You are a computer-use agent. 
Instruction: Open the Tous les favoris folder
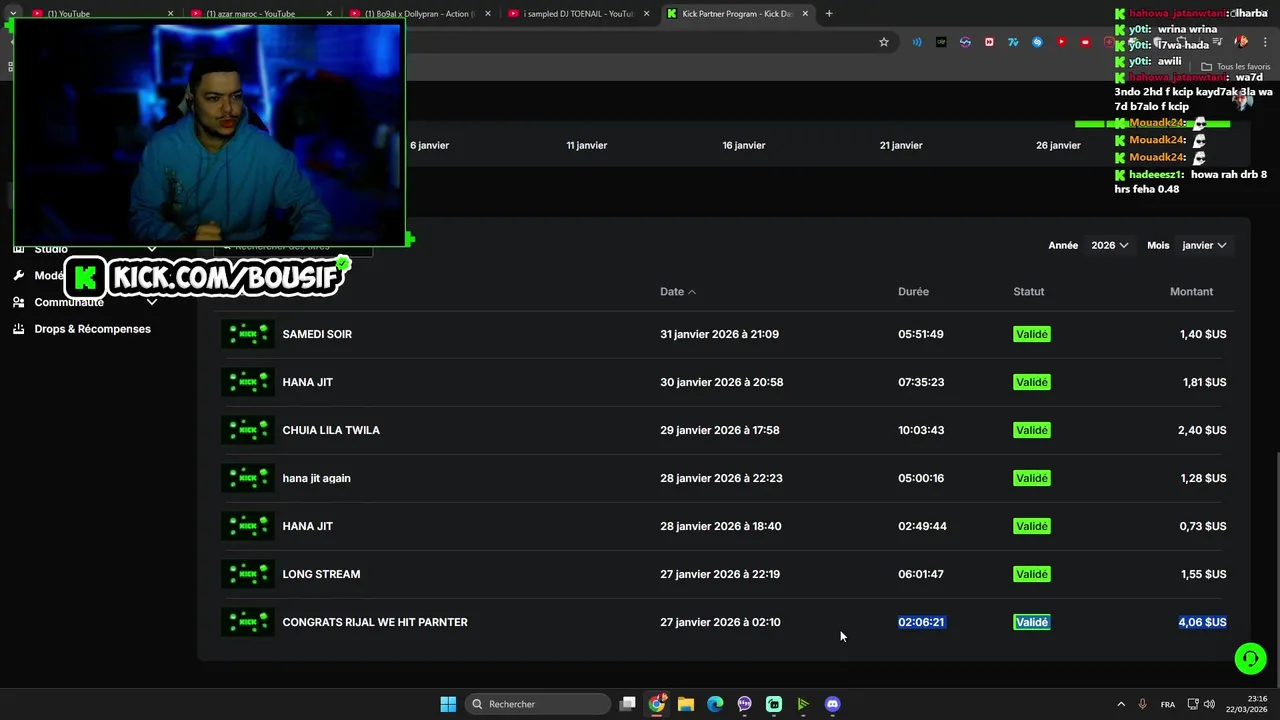pos(1235,66)
